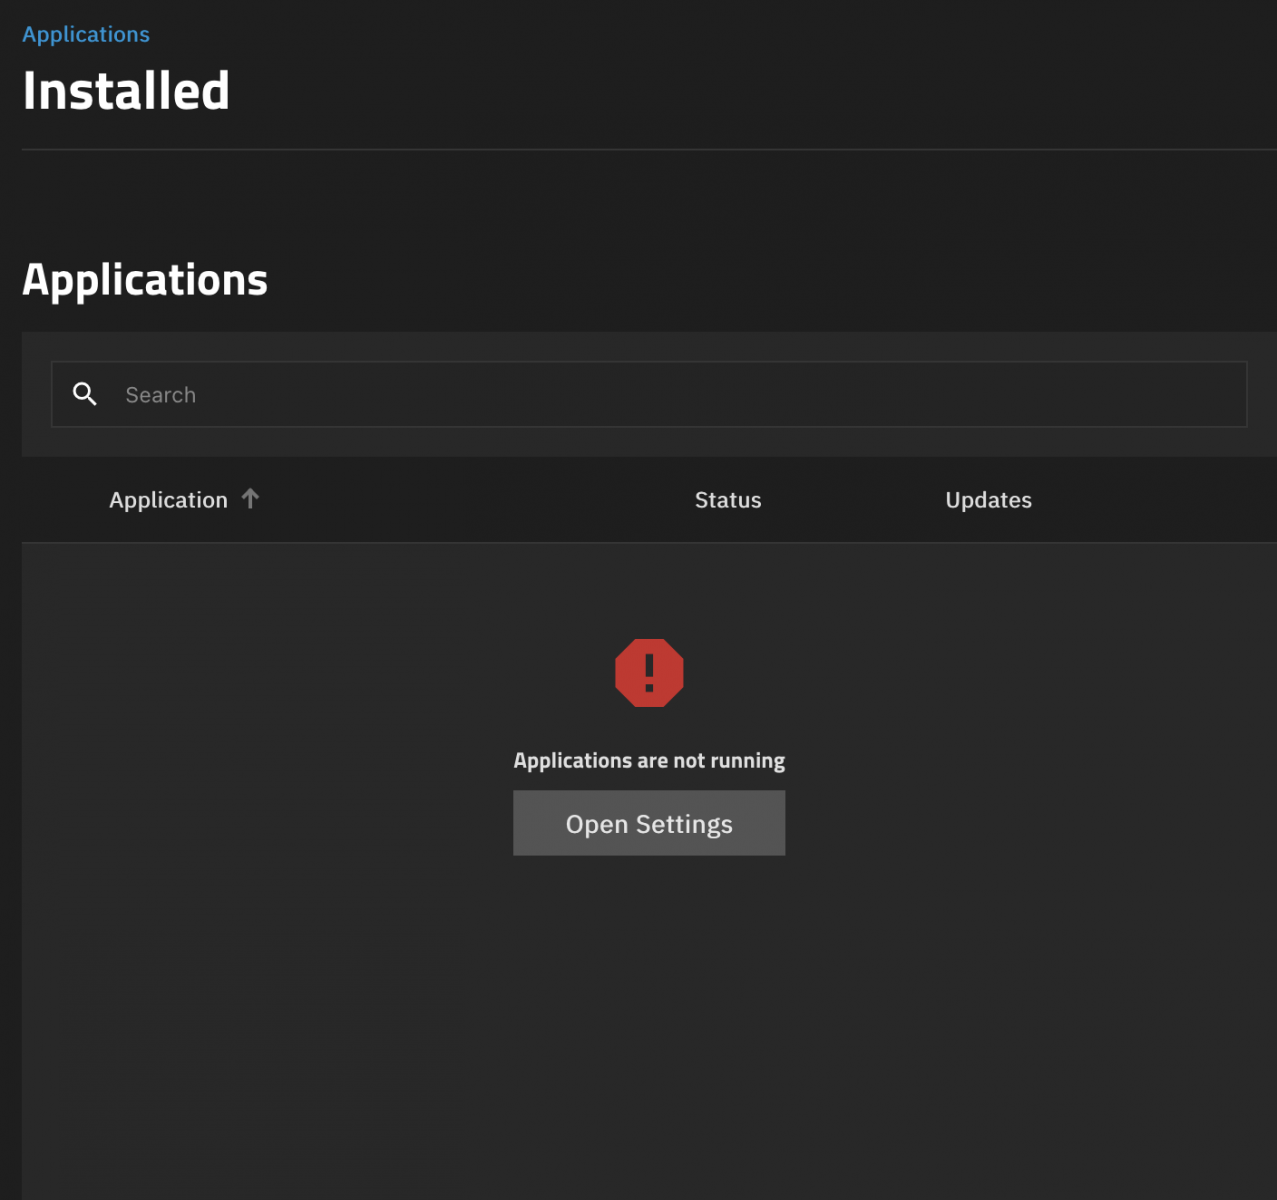Sort by the Updates column header
Screen dimensions: 1277x1200
click(x=988, y=500)
